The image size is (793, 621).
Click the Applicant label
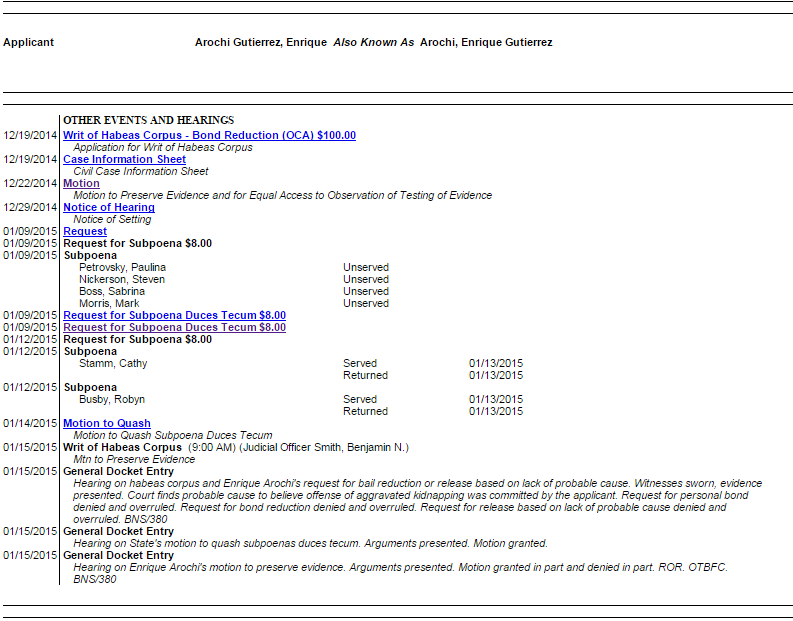tap(28, 43)
